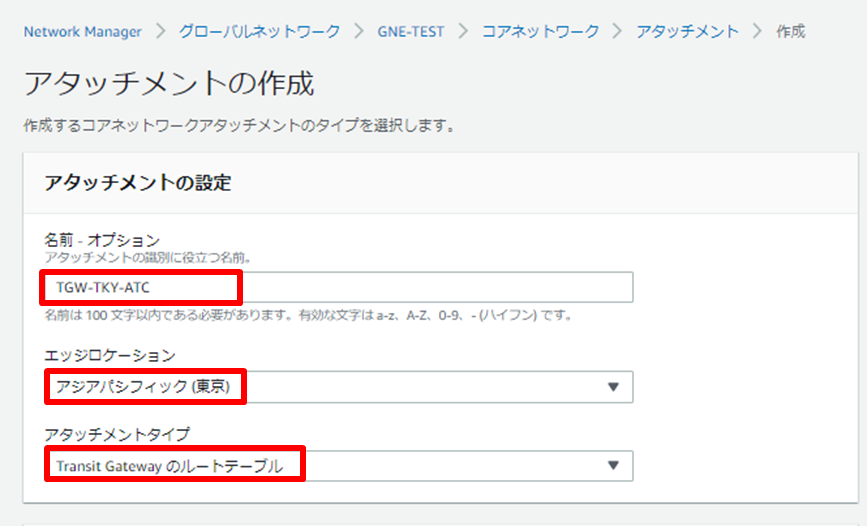
Task: Click the 名前 - オプション label
Action: coord(102,240)
